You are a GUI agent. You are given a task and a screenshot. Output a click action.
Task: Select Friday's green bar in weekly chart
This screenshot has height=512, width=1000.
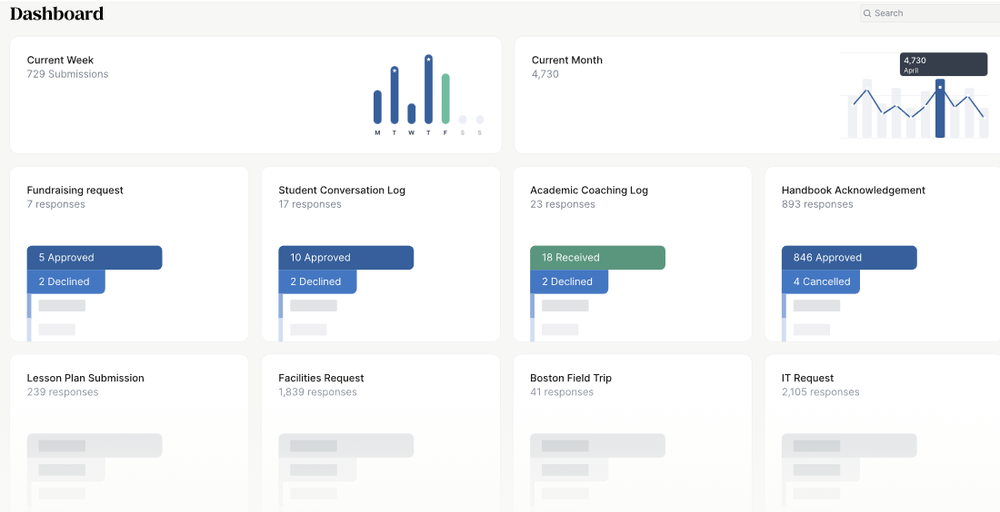point(445,98)
